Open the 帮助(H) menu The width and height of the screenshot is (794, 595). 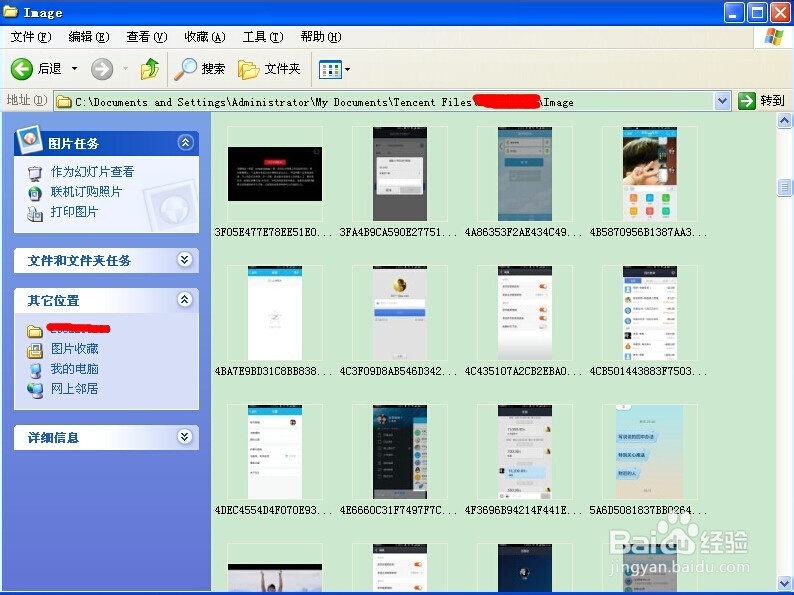pos(321,37)
